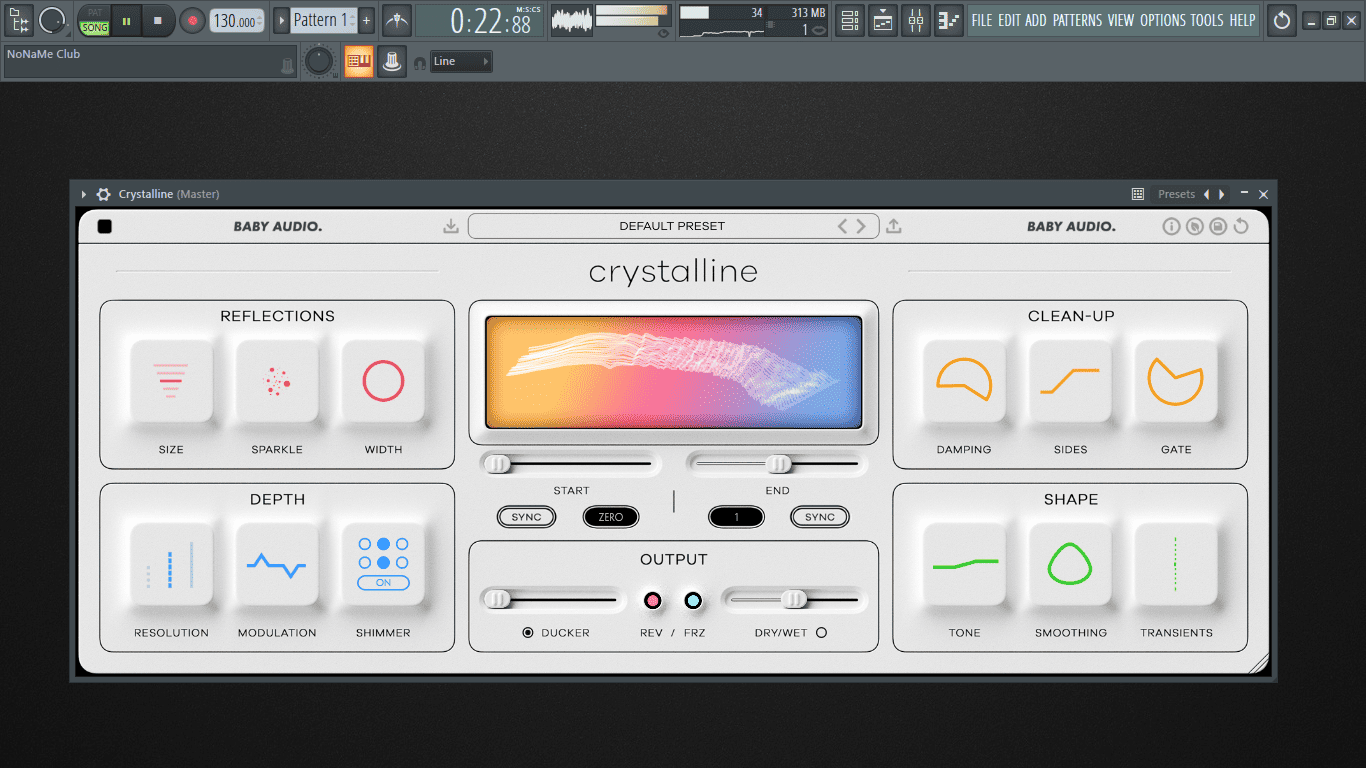Add new pattern with plus button
Viewport: 1366px width, 768px height.
(x=366, y=20)
